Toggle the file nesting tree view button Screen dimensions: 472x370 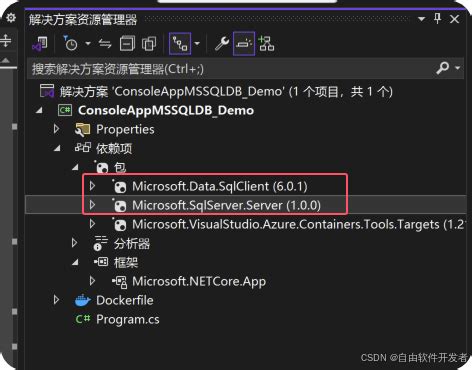[180, 44]
